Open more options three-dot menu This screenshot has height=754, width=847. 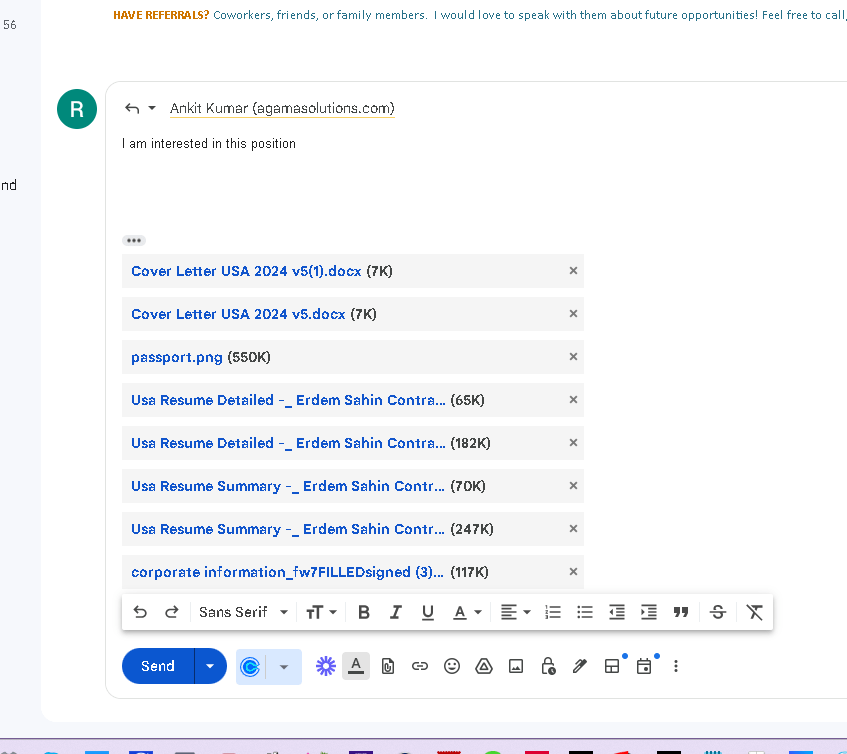tap(676, 666)
